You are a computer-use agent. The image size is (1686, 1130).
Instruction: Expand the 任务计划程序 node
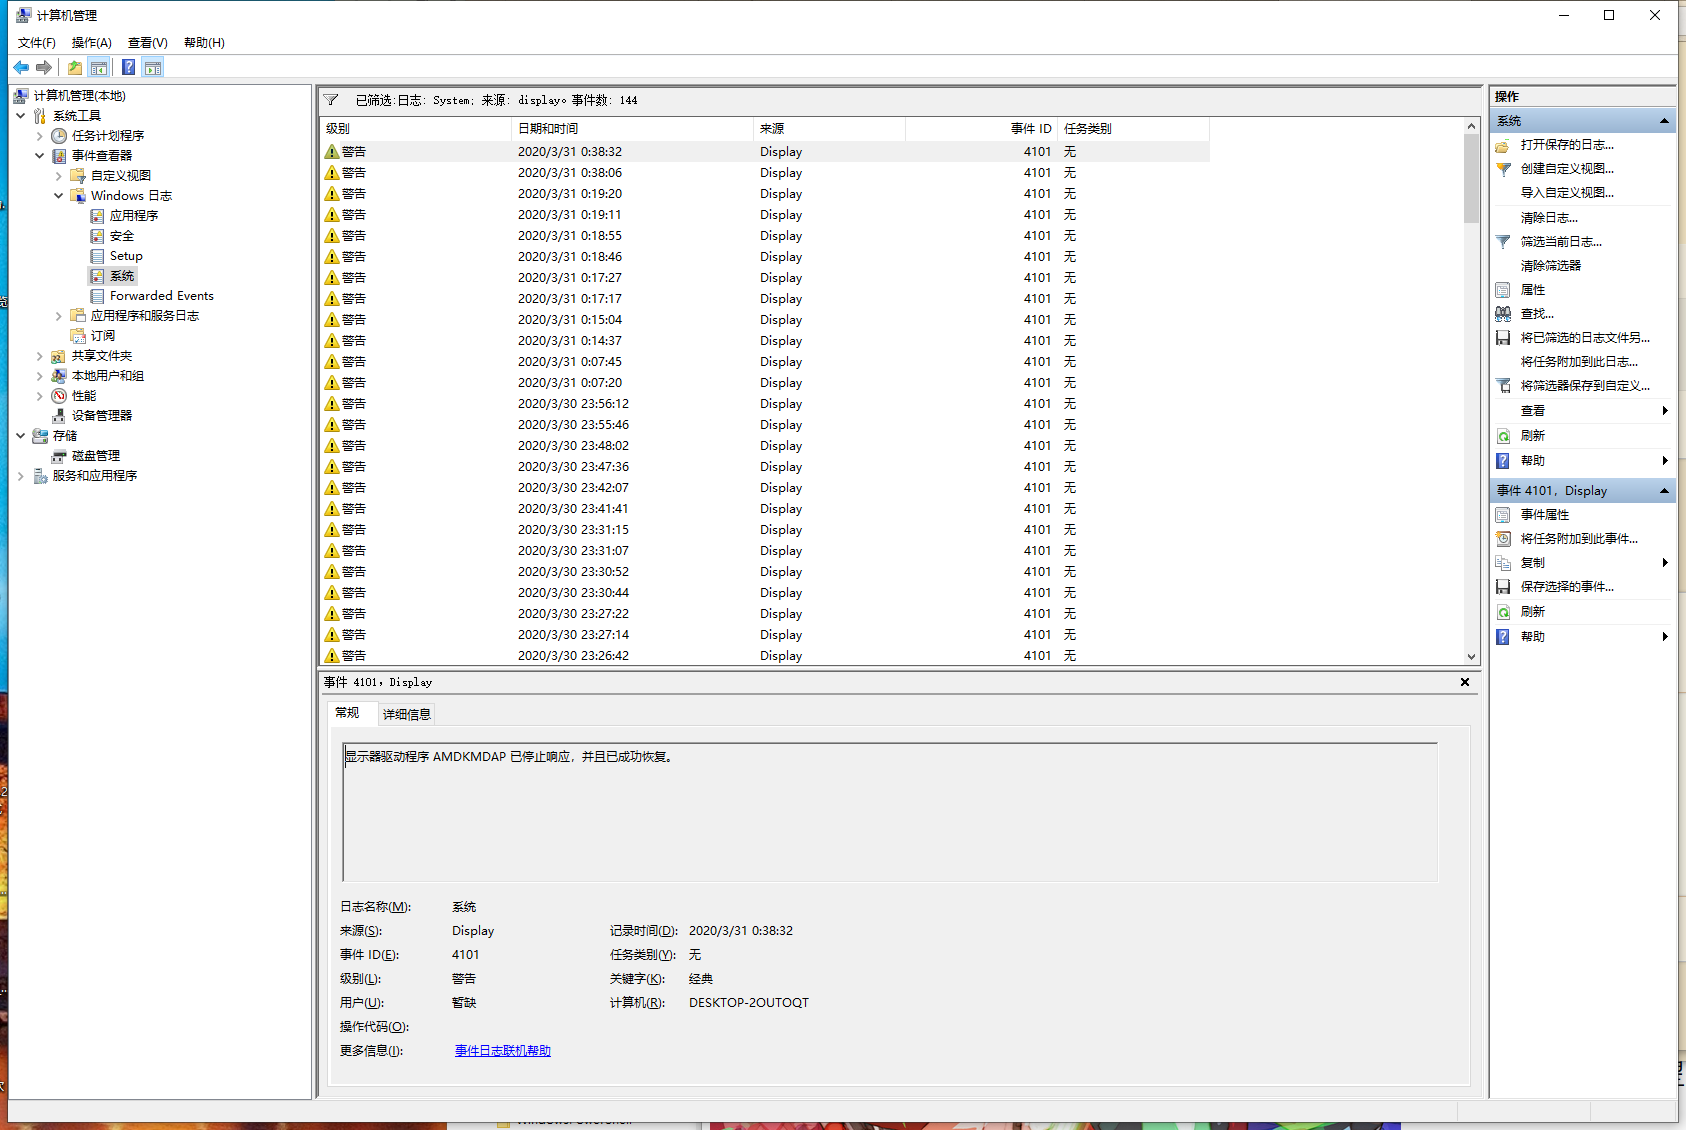40,136
